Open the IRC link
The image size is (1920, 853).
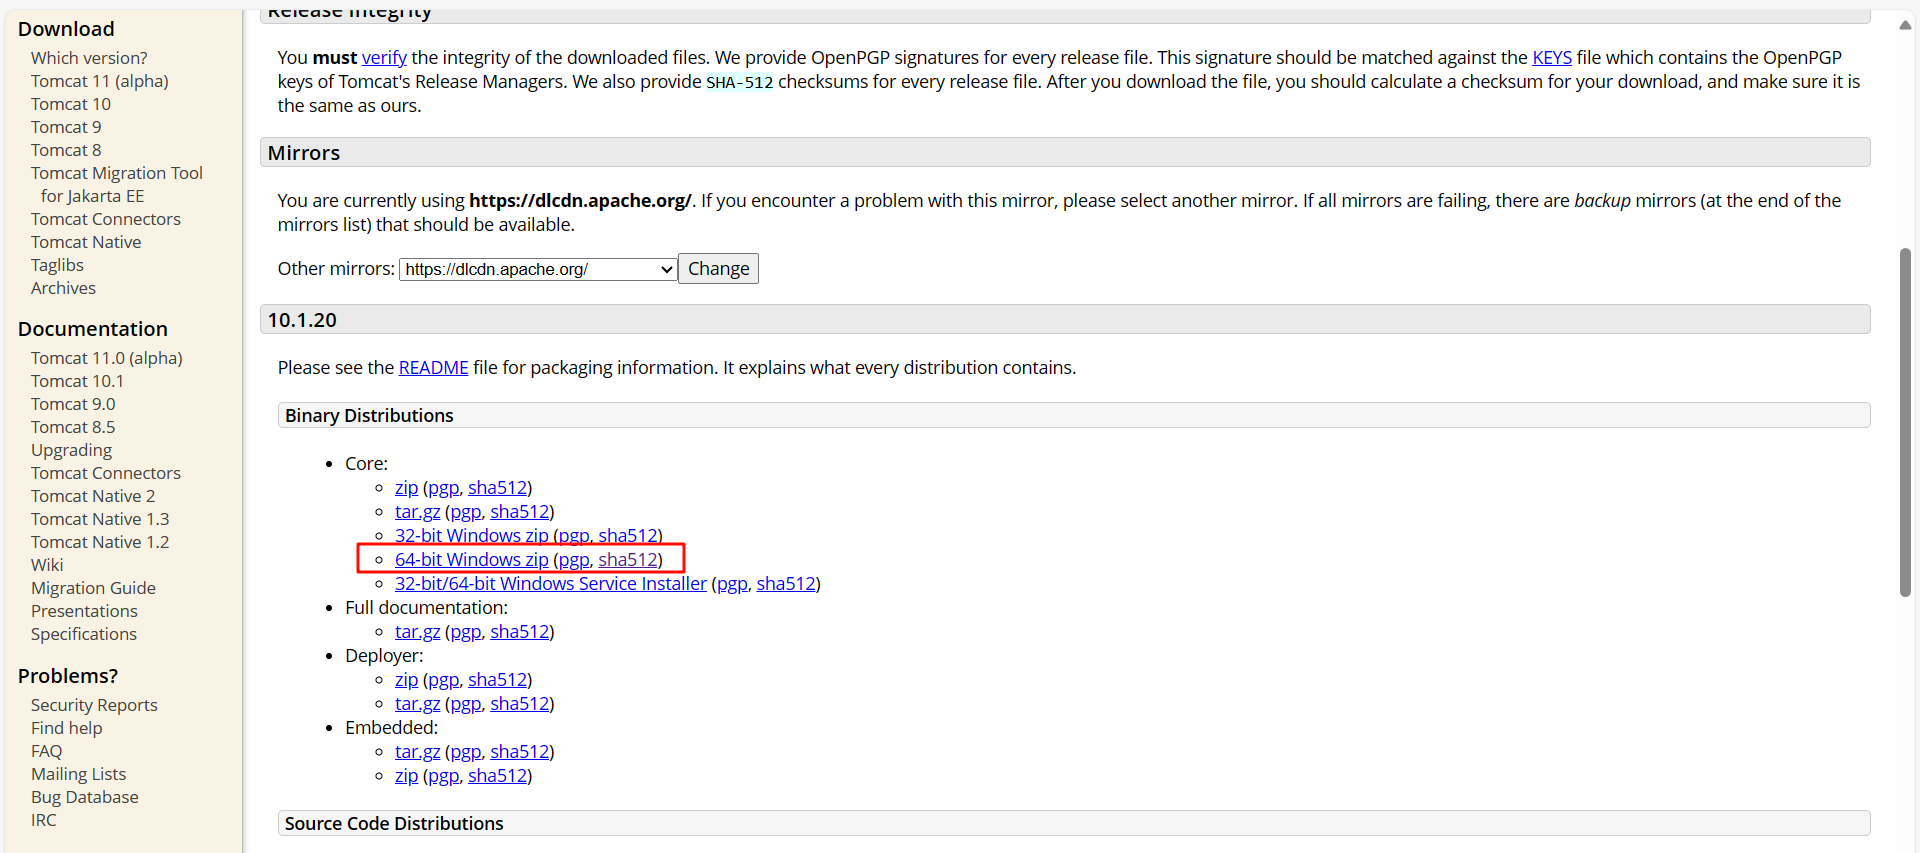[44, 820]
